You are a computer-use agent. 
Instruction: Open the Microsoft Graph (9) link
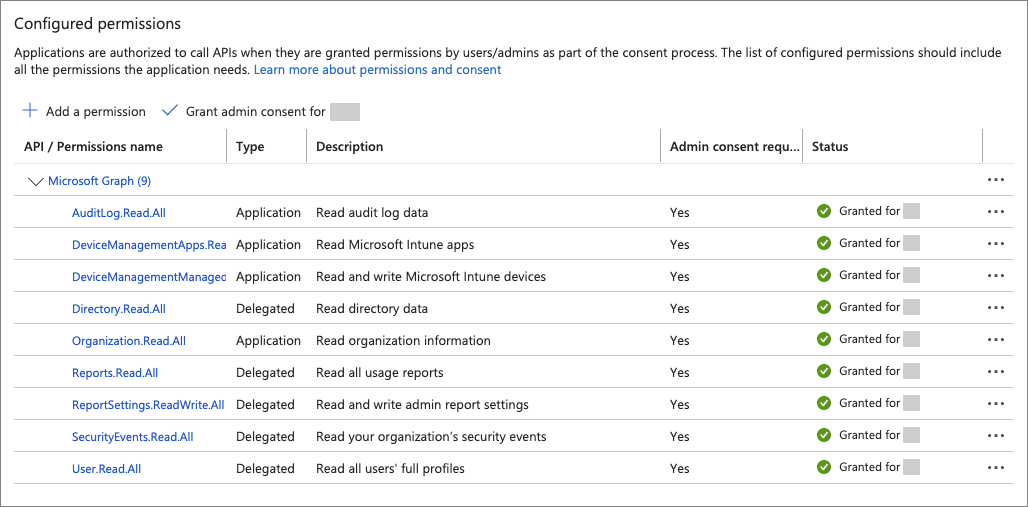[100, 181]
